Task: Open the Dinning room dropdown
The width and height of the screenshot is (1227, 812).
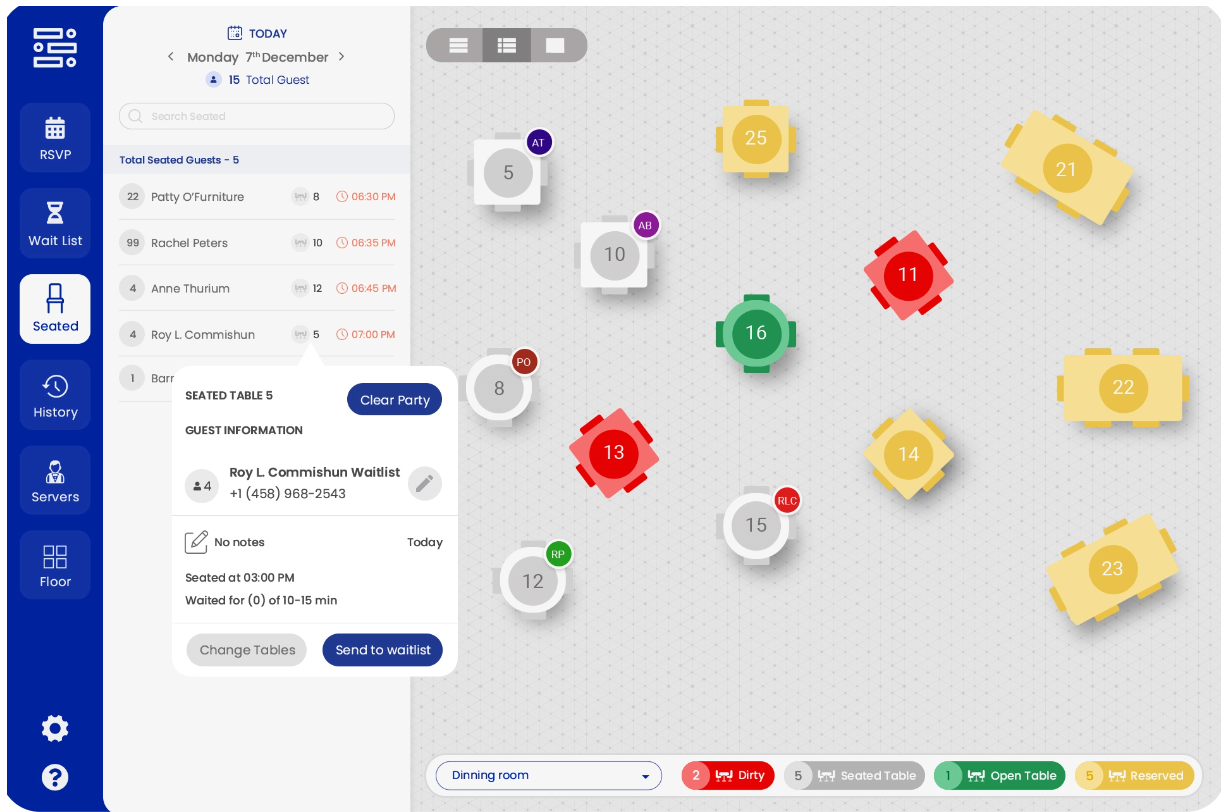Action: click(x=549, y=776)
